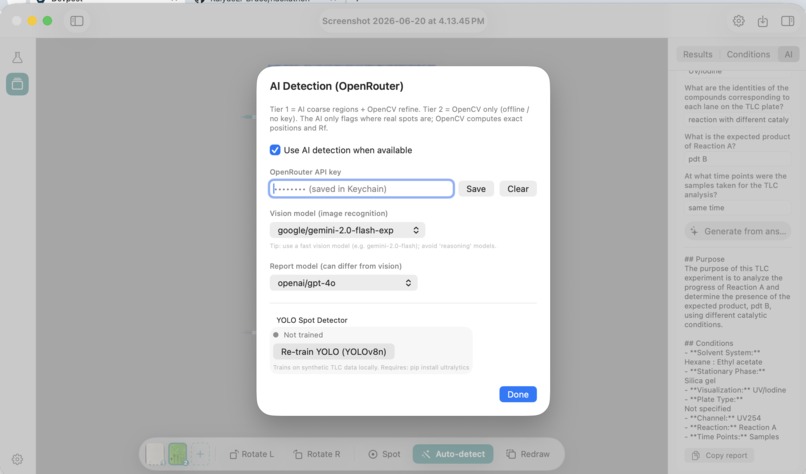This screenshot has height=474, width=806.
Task: Open the Vision model dropdown
Action: pyautogui.click(x=347, y=230)
